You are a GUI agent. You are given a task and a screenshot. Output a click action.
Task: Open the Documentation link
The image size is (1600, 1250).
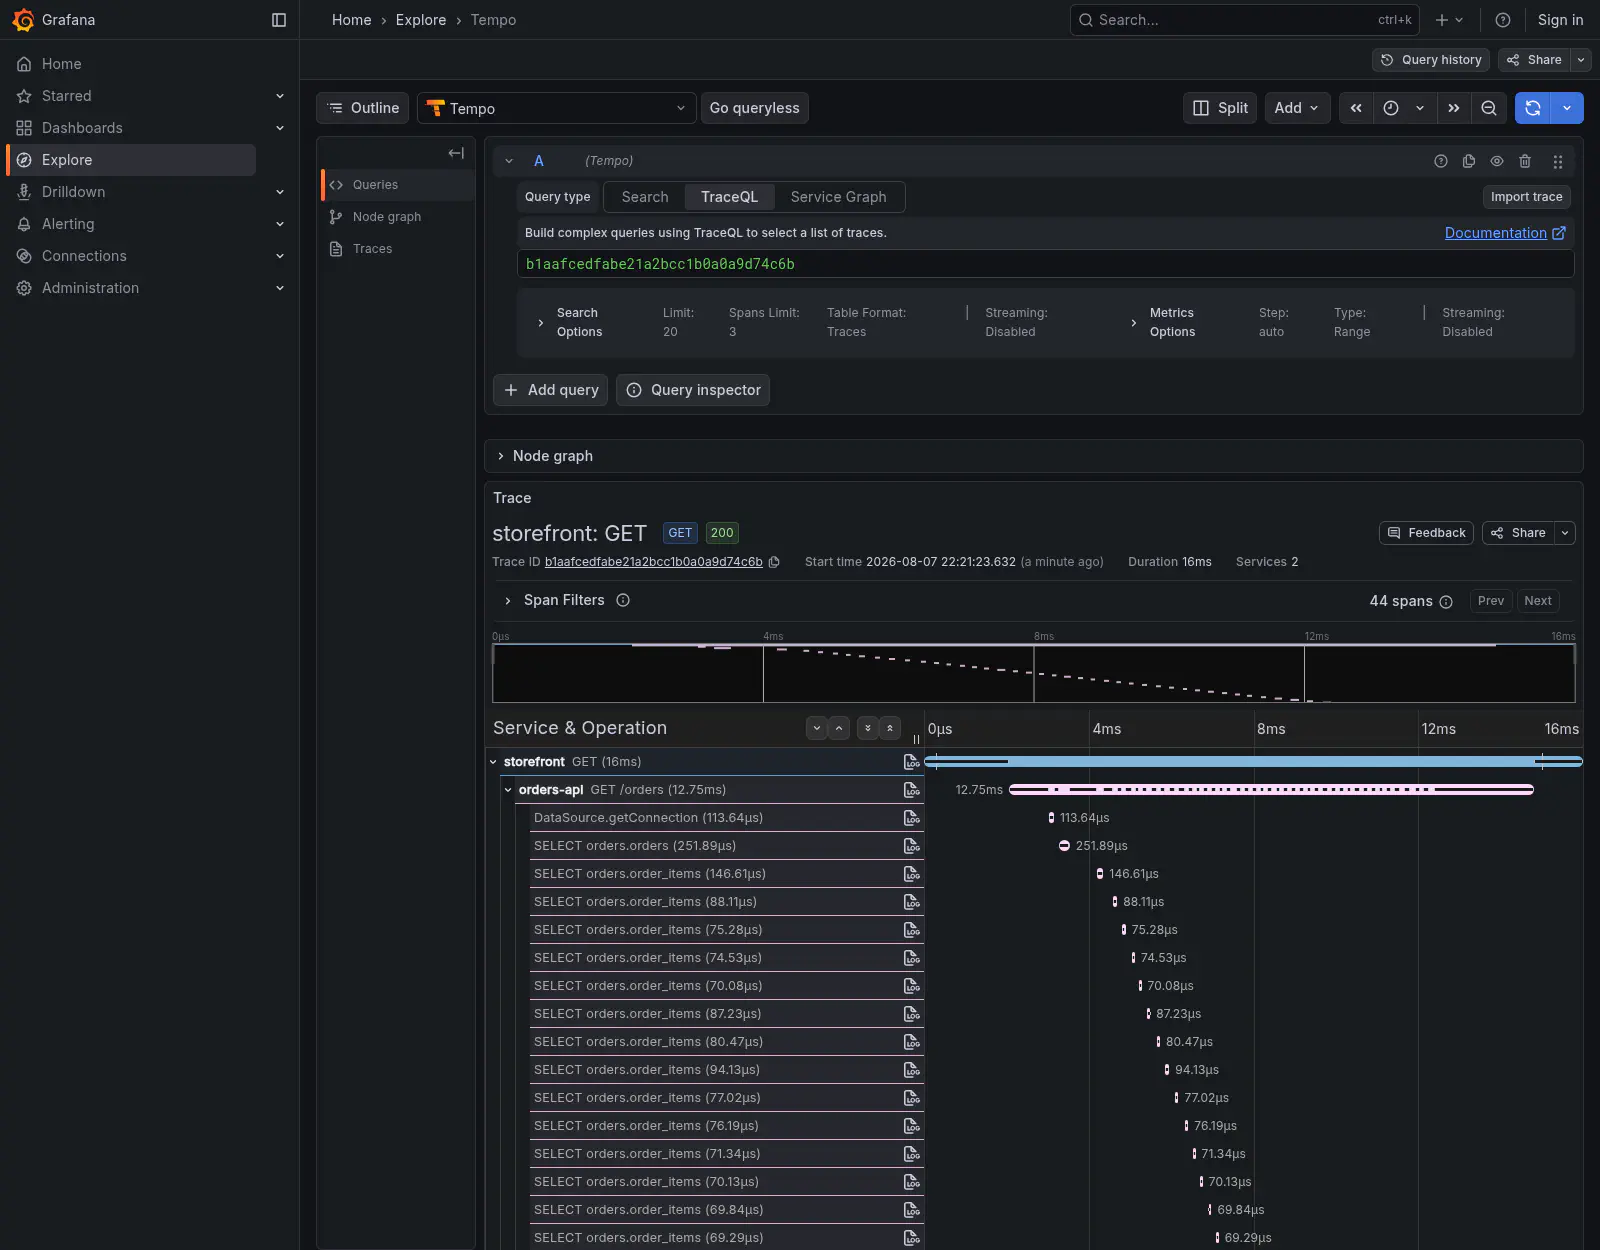[1505, 233]
